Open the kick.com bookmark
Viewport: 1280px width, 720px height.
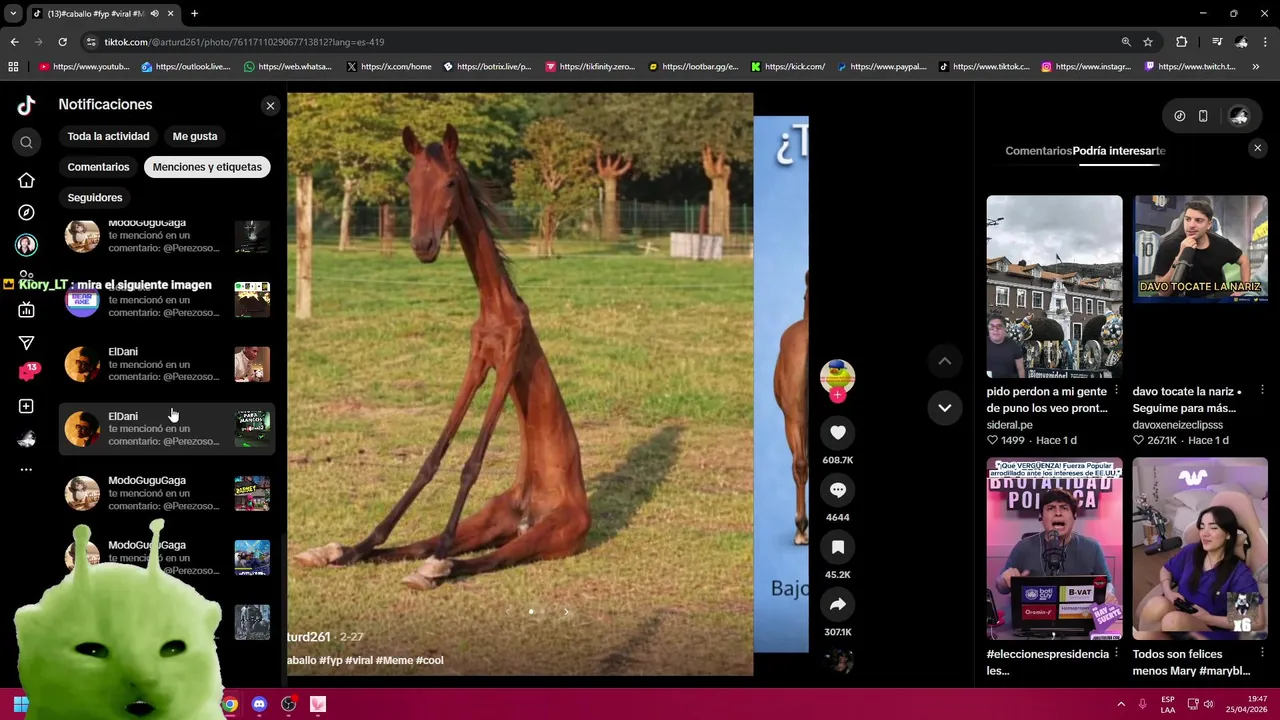[x=788, y=67]
